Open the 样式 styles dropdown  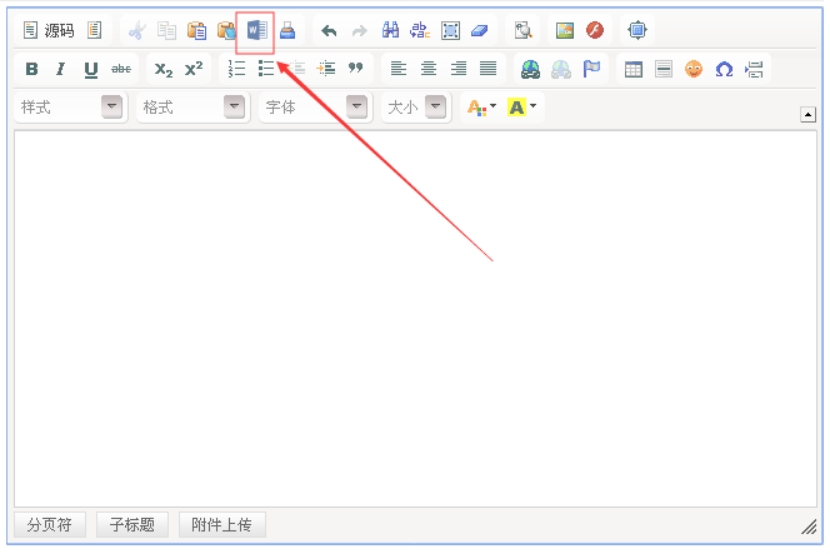[x=113, y=107]
